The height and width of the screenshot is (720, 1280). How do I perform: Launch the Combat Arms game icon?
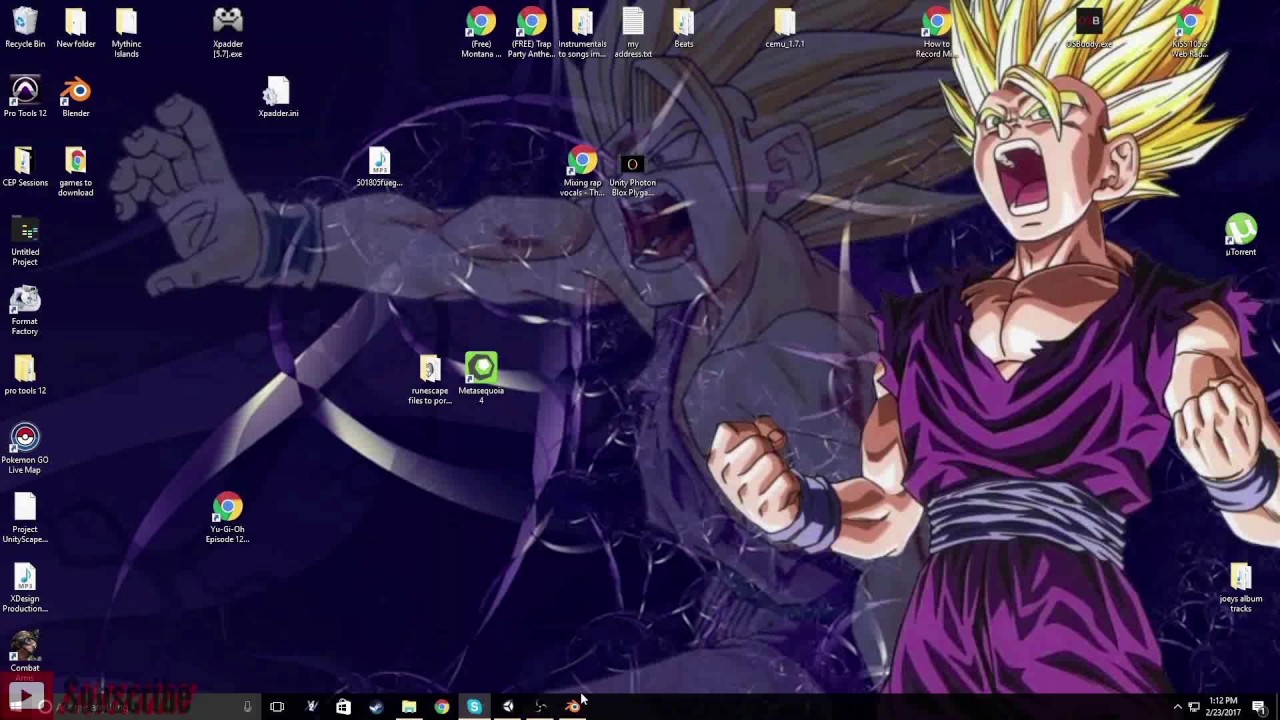[25, 653]
